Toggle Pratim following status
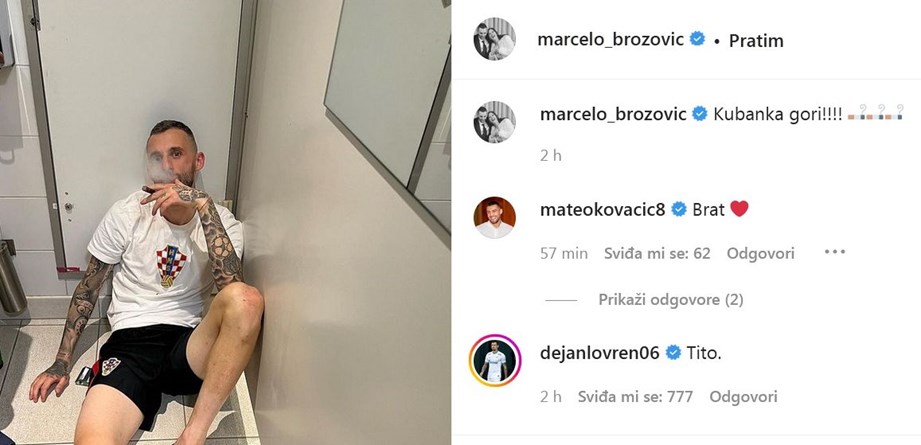921x445 pixels. pyautogui.click(x=756, y=40)
